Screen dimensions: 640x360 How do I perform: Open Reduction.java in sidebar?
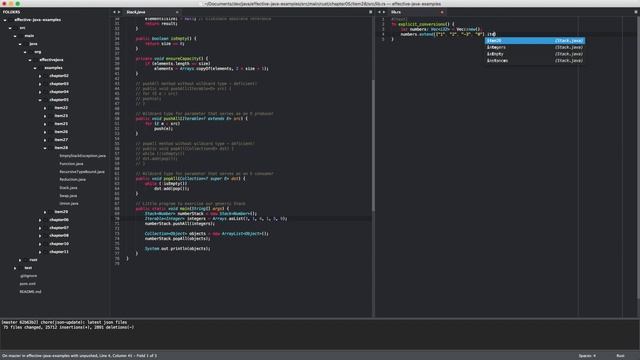tap(72, 180)
